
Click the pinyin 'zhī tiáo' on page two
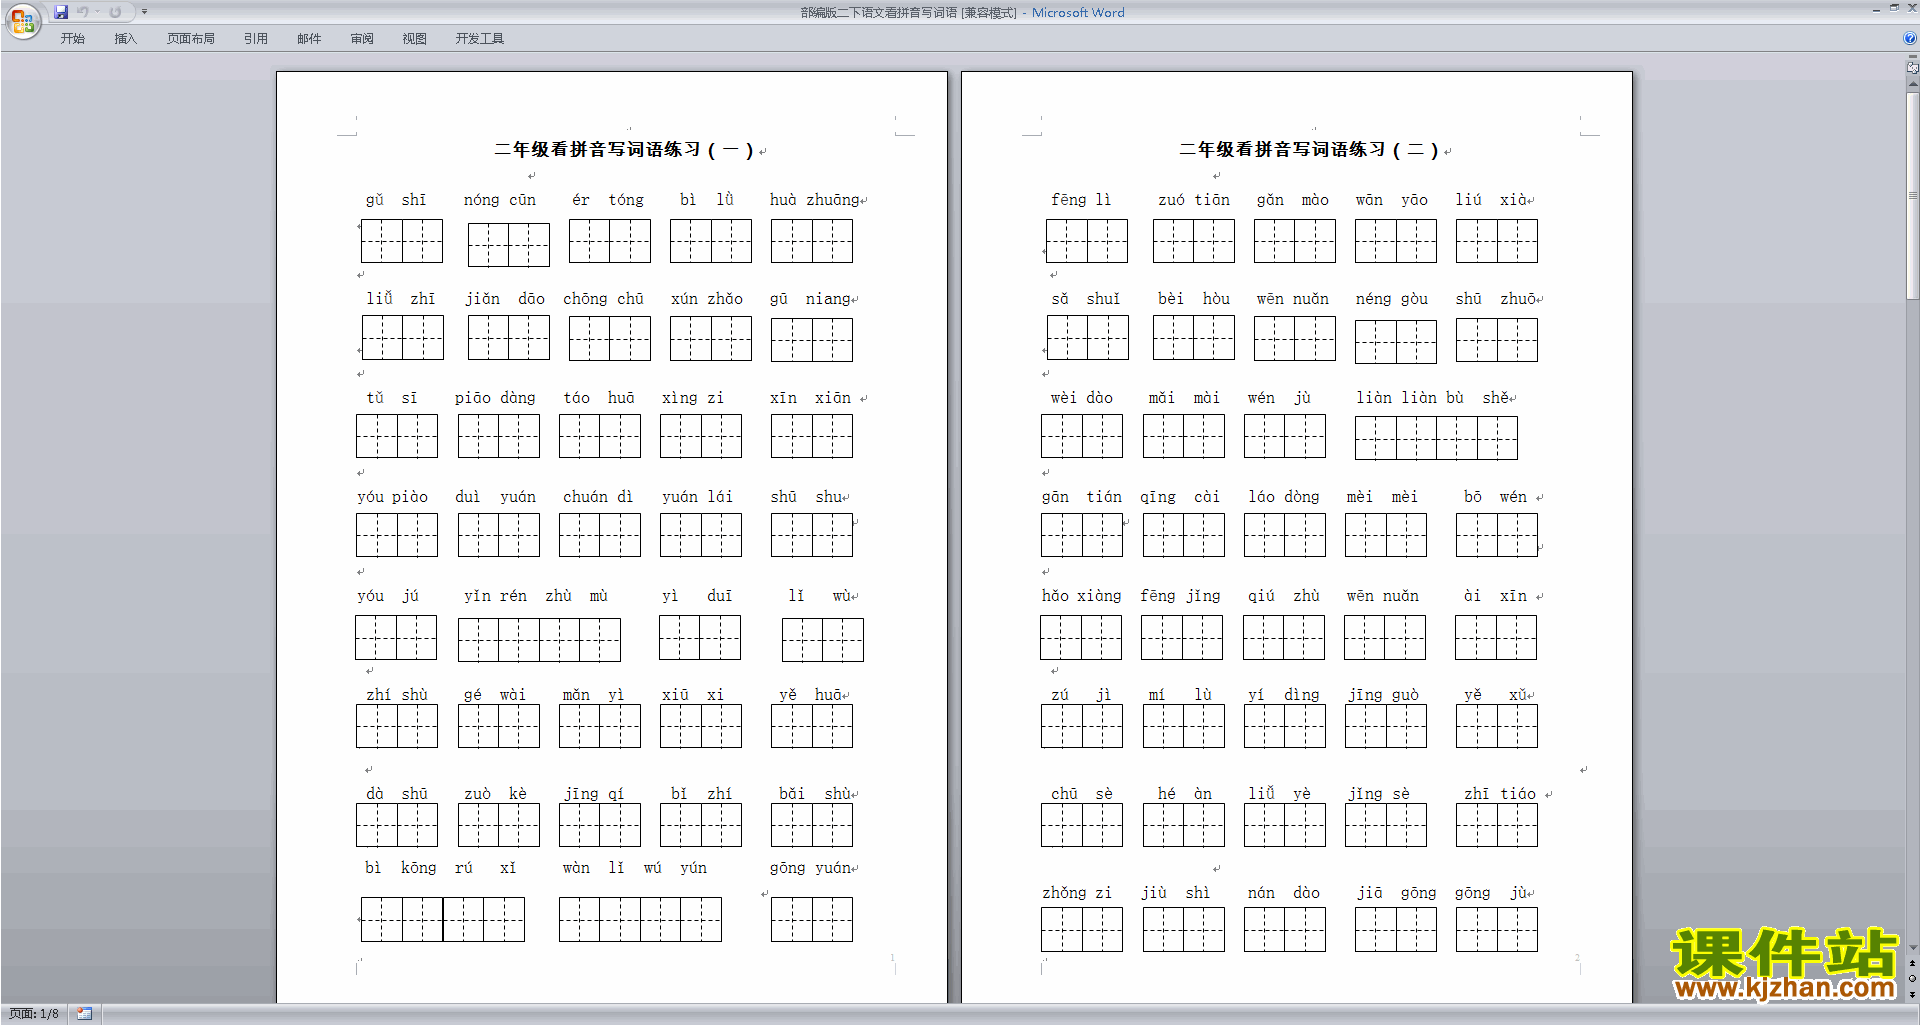1499,794
